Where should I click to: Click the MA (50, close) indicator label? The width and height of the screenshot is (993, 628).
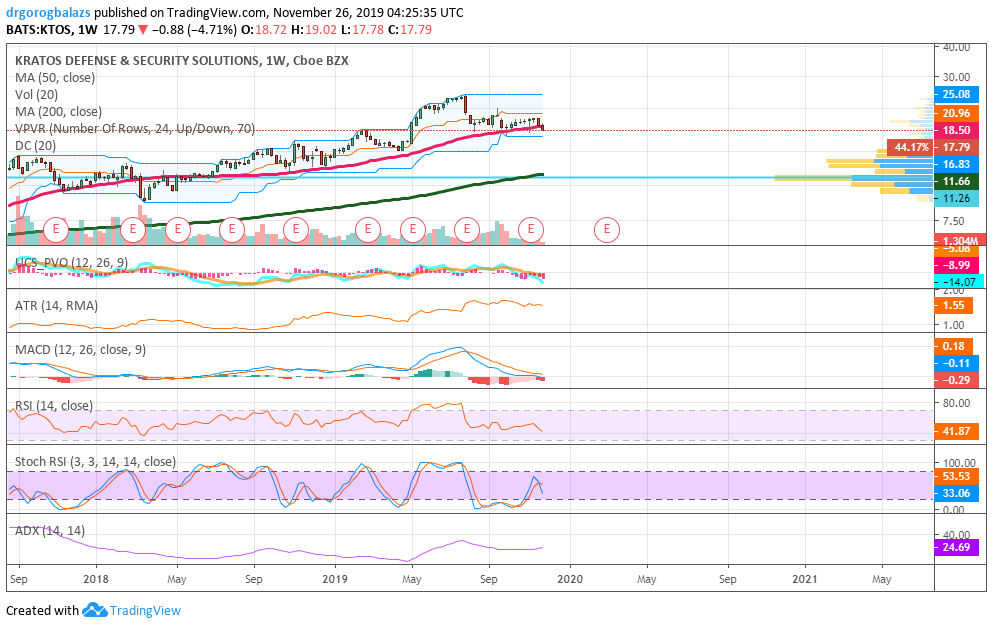[x=55, y=78]
